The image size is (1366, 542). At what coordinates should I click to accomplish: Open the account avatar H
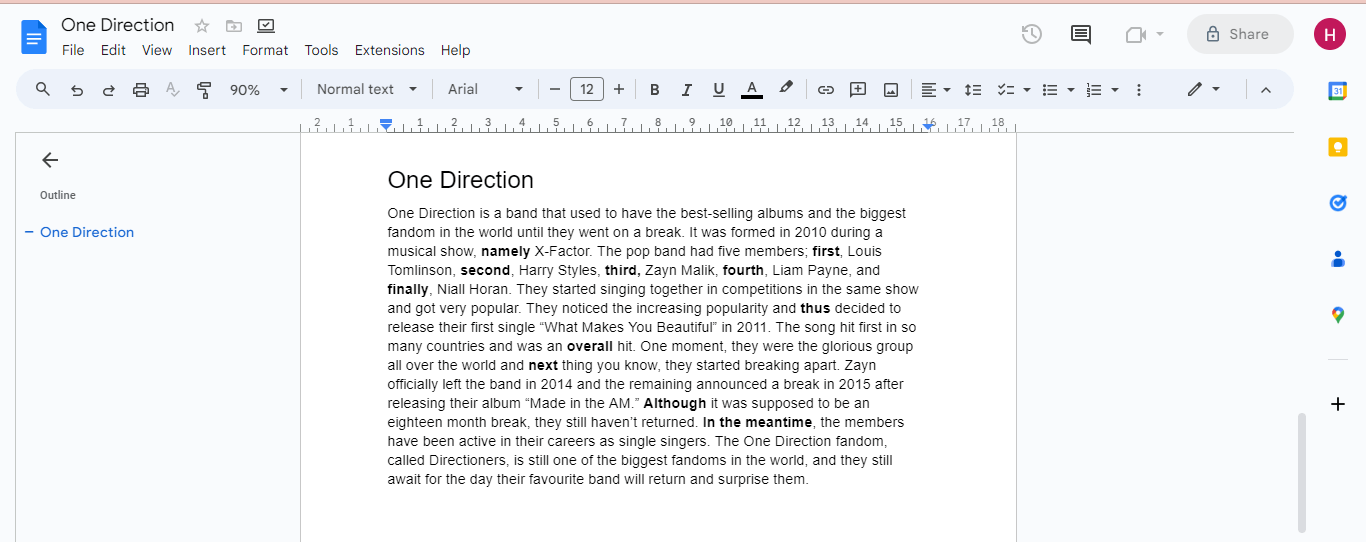pos(1330,34)
